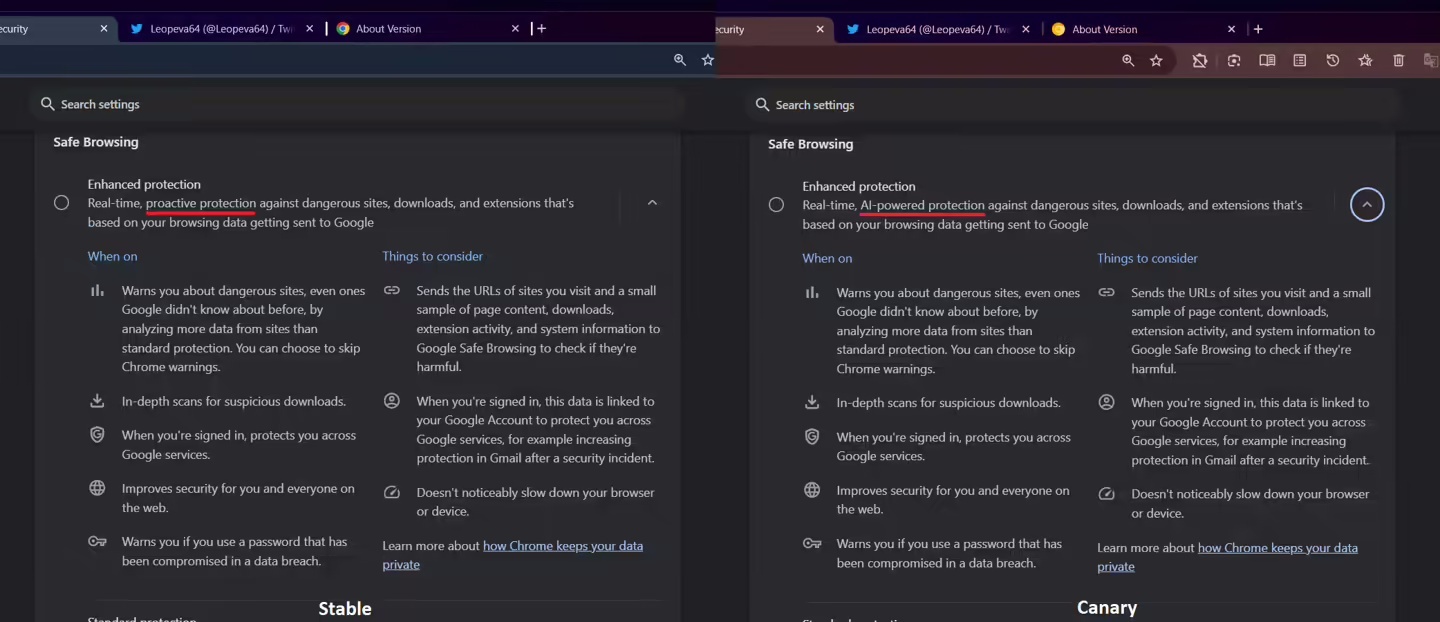Bookmark this page in the Stable window
The image size is (1440, 622).
coord(708,60)
